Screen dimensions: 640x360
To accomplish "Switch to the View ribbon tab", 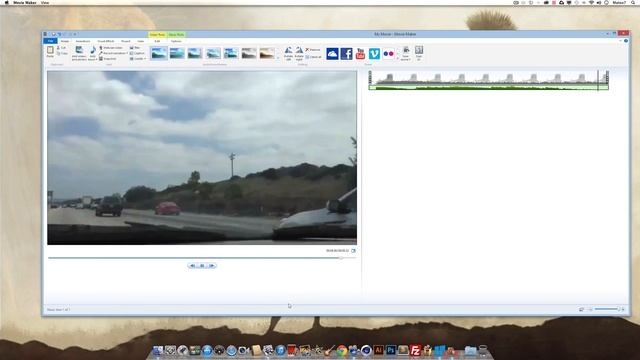I will click(141, 41).
